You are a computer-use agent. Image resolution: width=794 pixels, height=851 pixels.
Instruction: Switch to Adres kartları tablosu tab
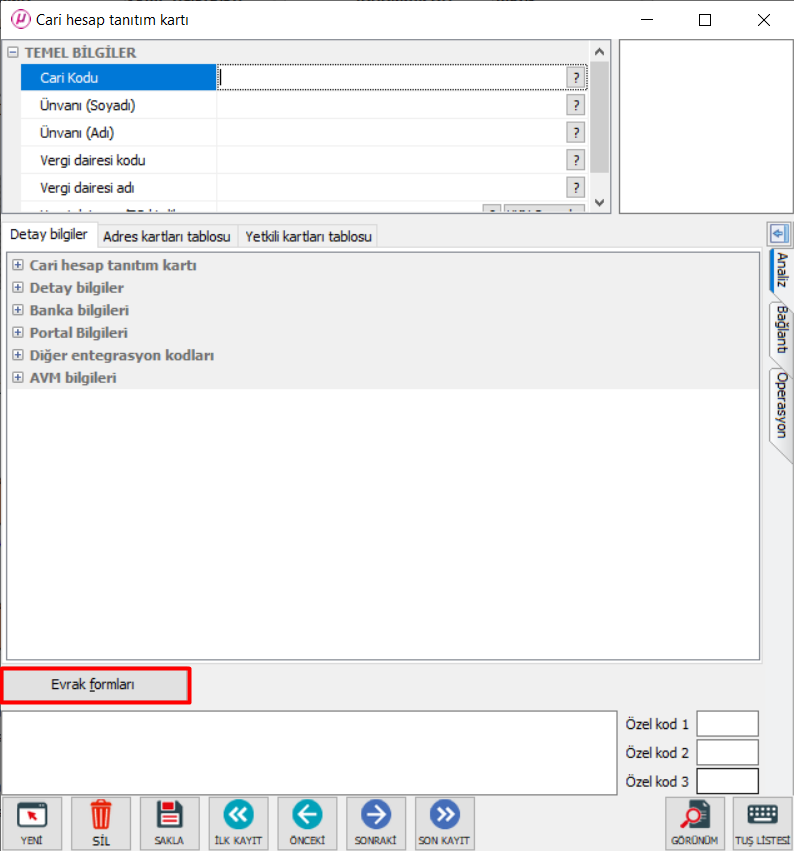click(167, 237)
